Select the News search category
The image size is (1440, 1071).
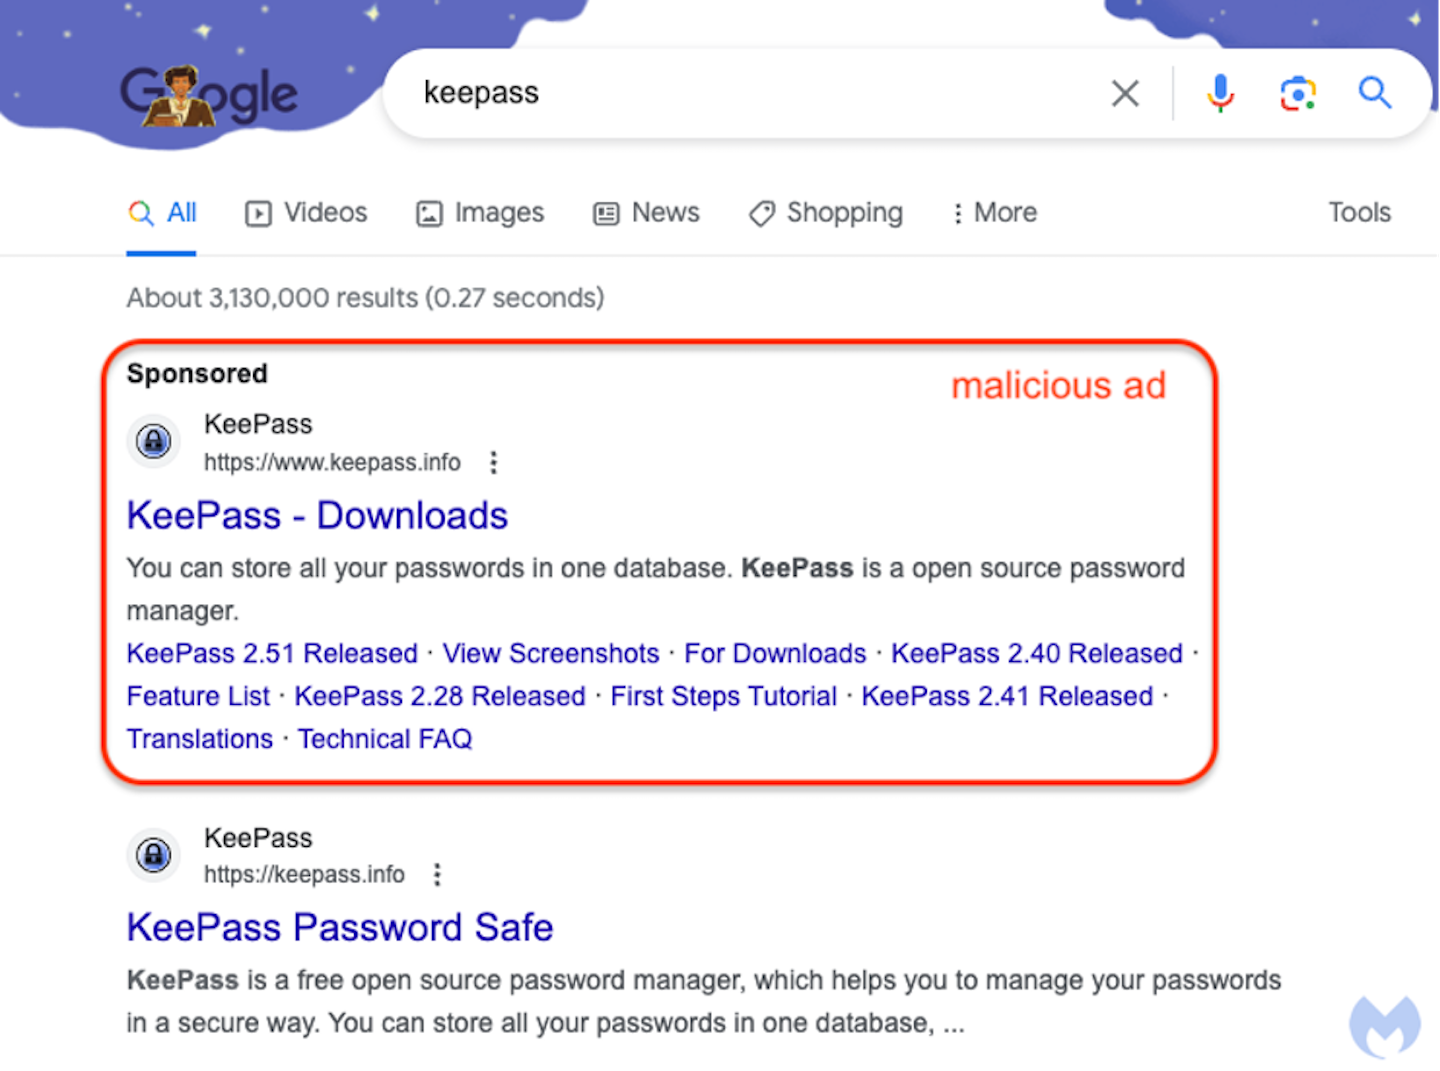[645, 213]
